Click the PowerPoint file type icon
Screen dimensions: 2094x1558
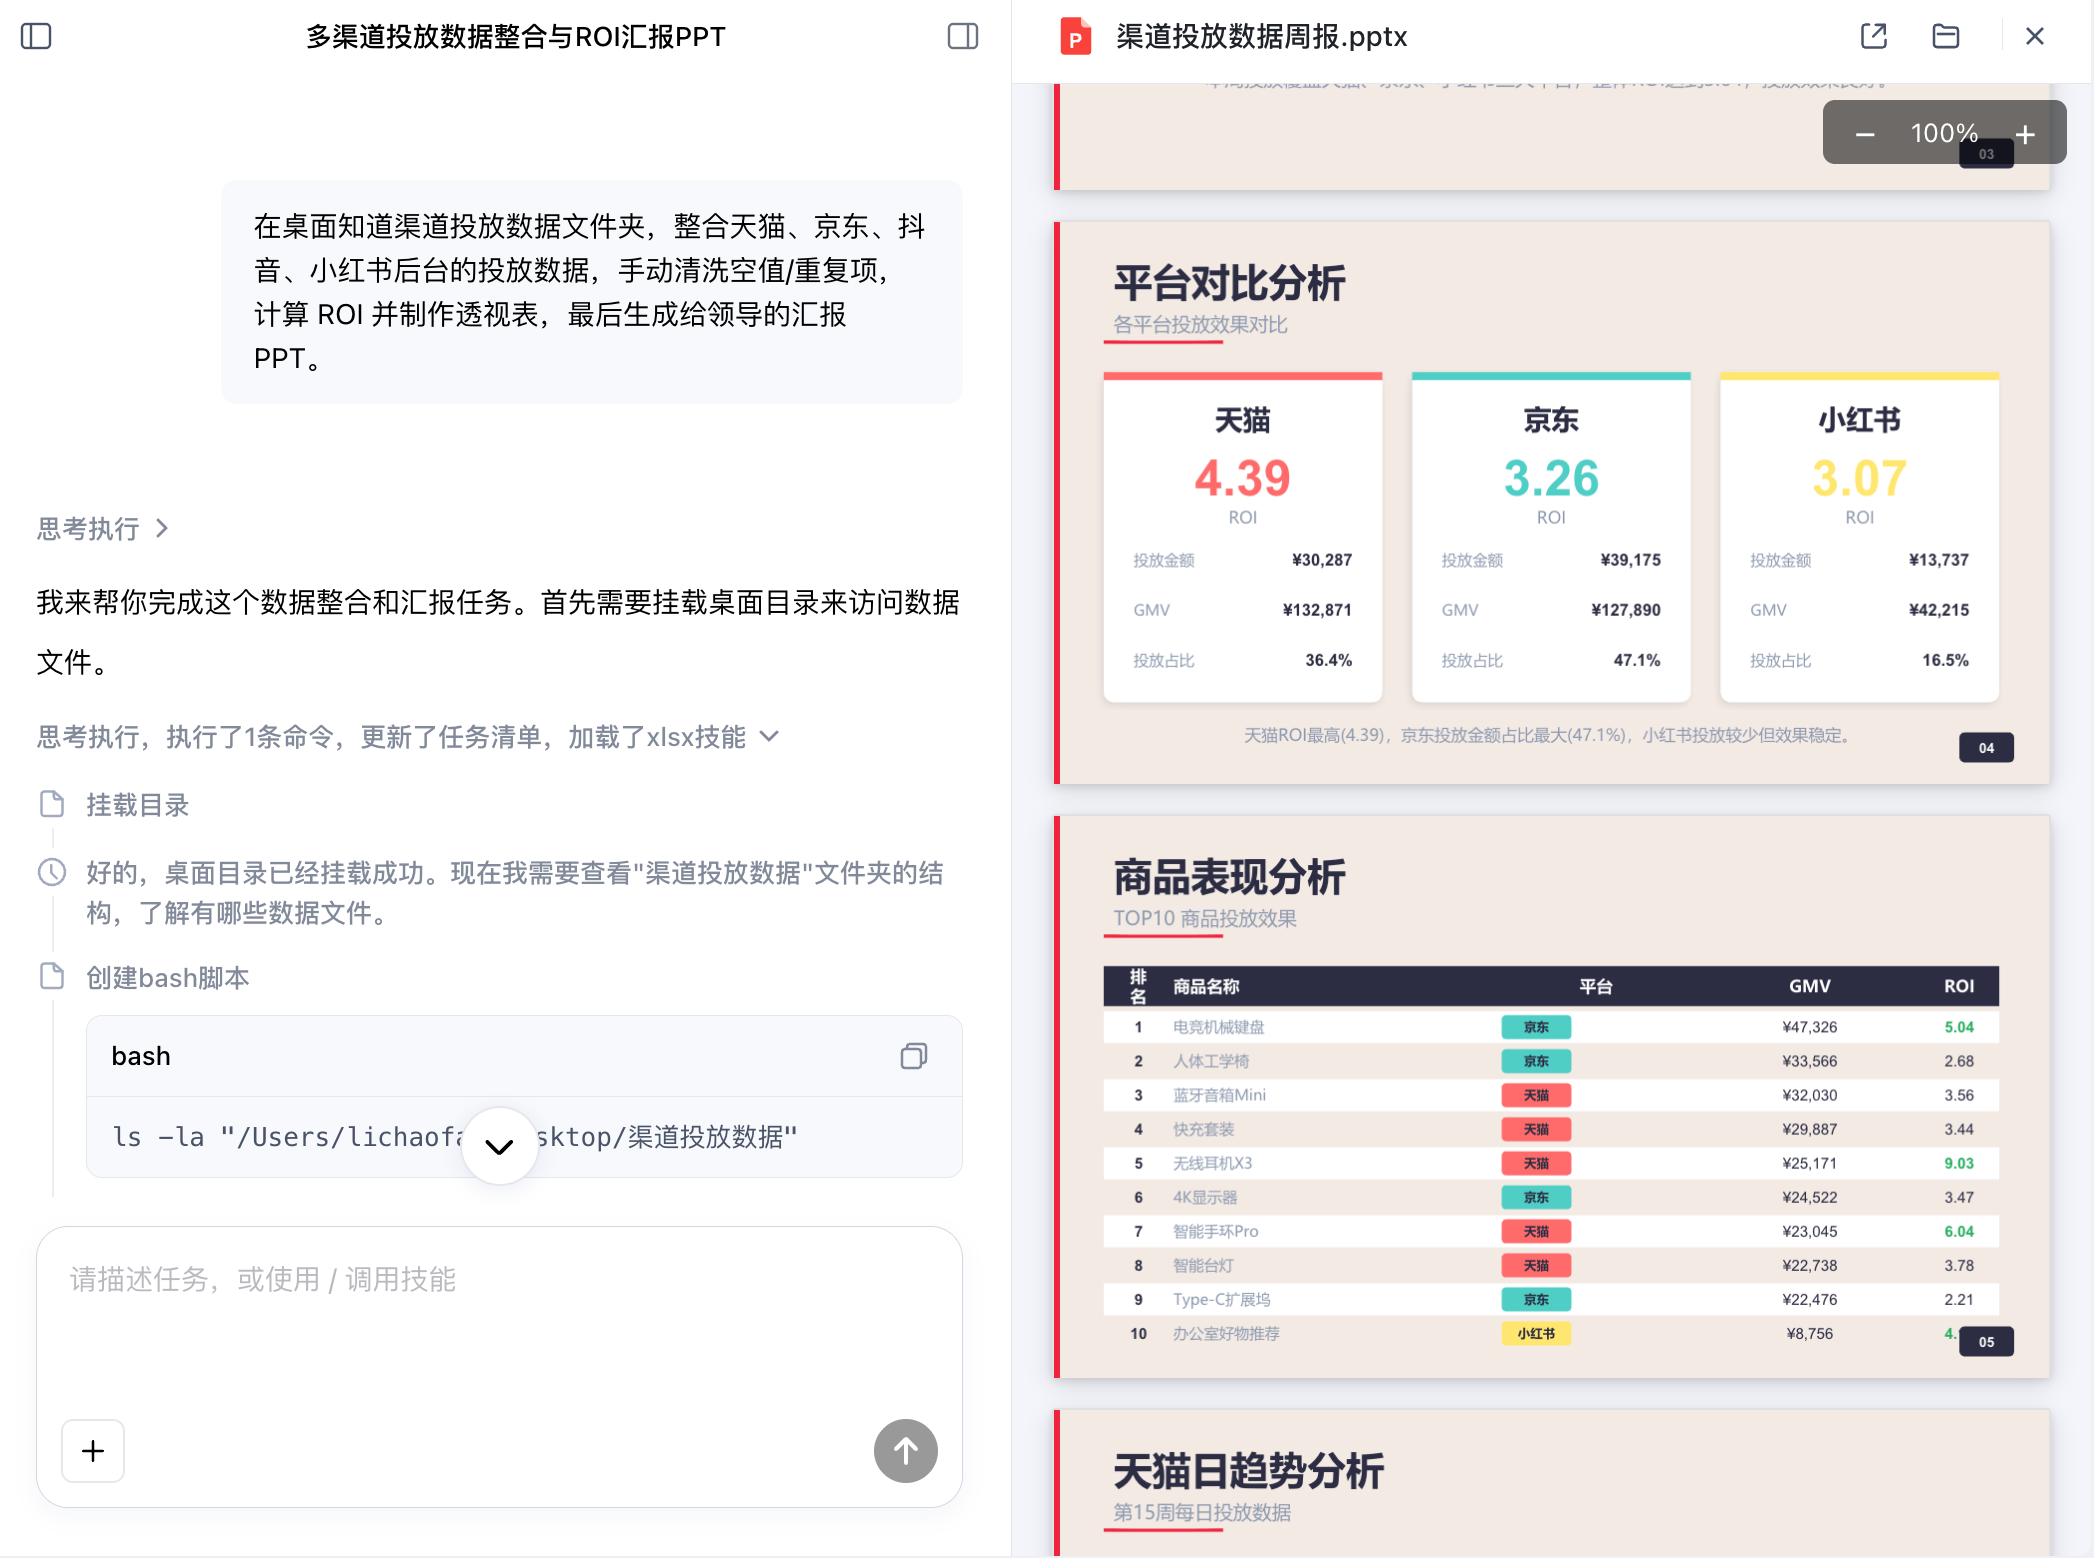pyautogui.click(x=1075, y=37)
